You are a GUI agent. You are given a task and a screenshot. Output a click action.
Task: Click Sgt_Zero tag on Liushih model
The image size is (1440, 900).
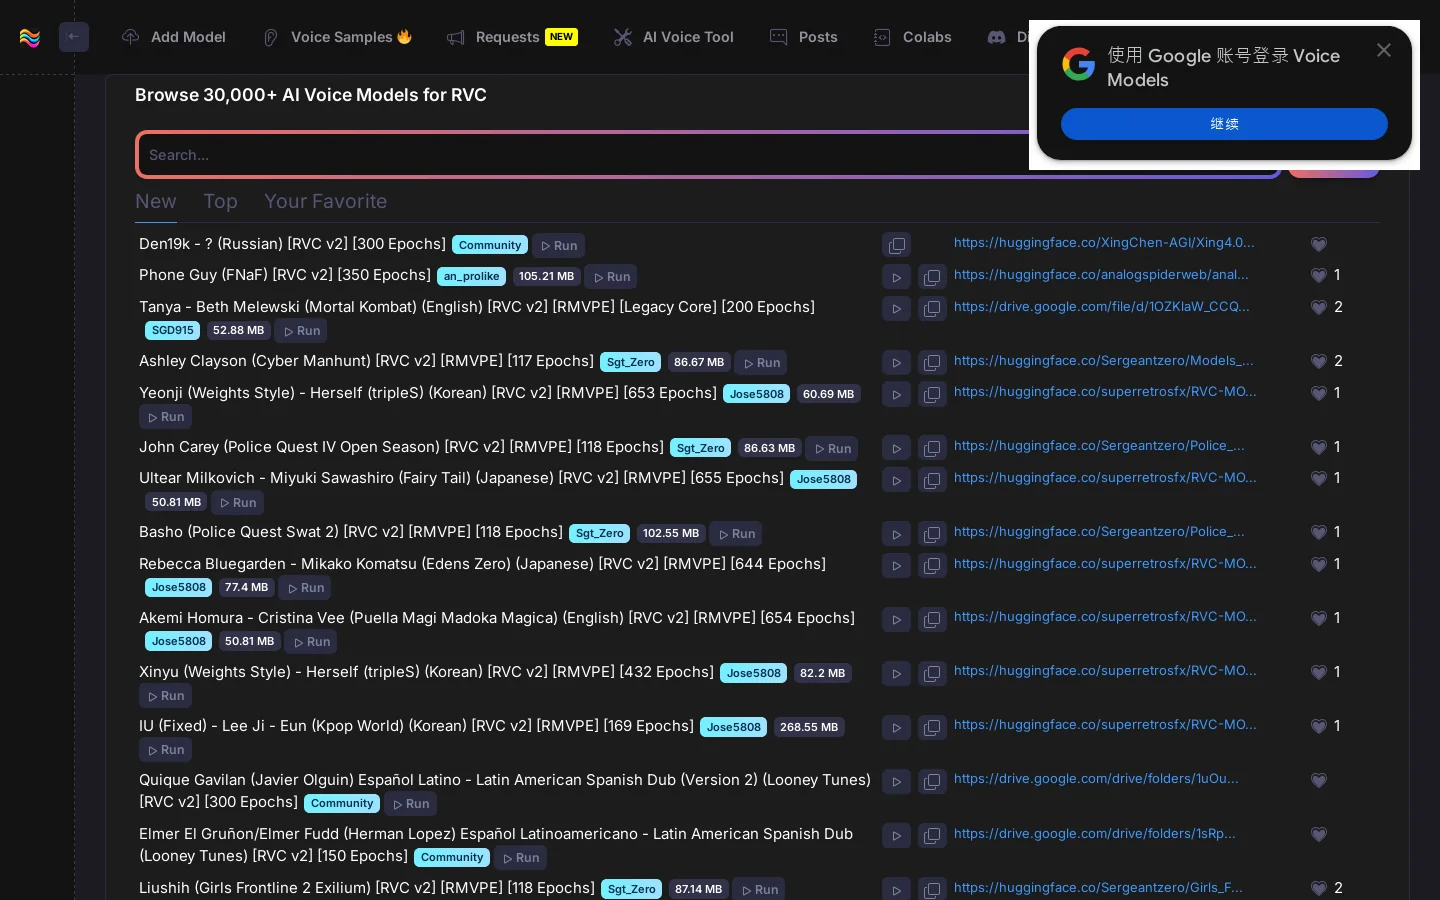[x=631, y=889]
